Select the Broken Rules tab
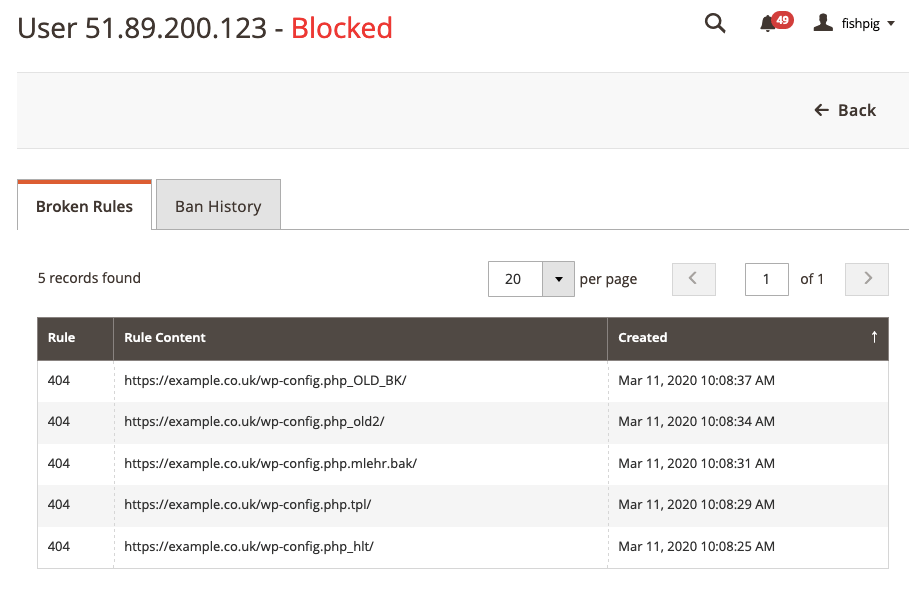The height and width of the screenshot is (600, 920). coord(84,206)
